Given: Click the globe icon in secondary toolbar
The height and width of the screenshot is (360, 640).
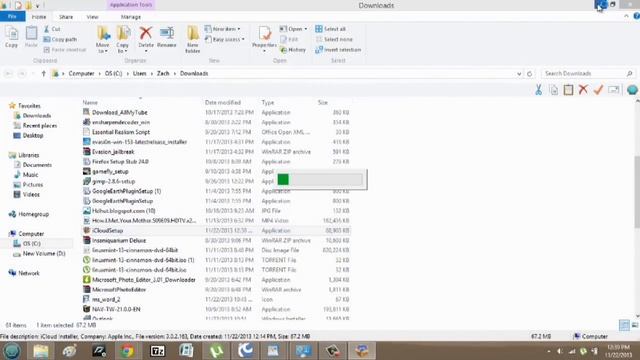Looking at the screenshot, I should [x=632, y=90].
